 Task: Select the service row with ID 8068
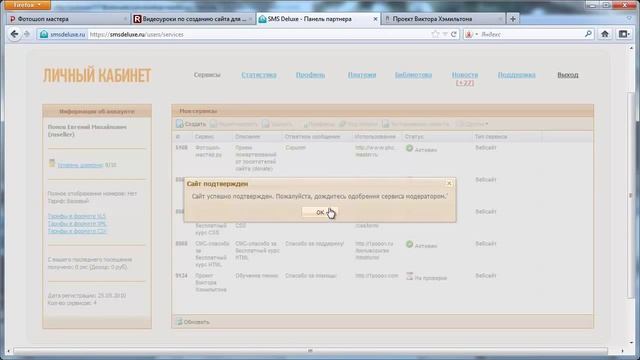382,253
